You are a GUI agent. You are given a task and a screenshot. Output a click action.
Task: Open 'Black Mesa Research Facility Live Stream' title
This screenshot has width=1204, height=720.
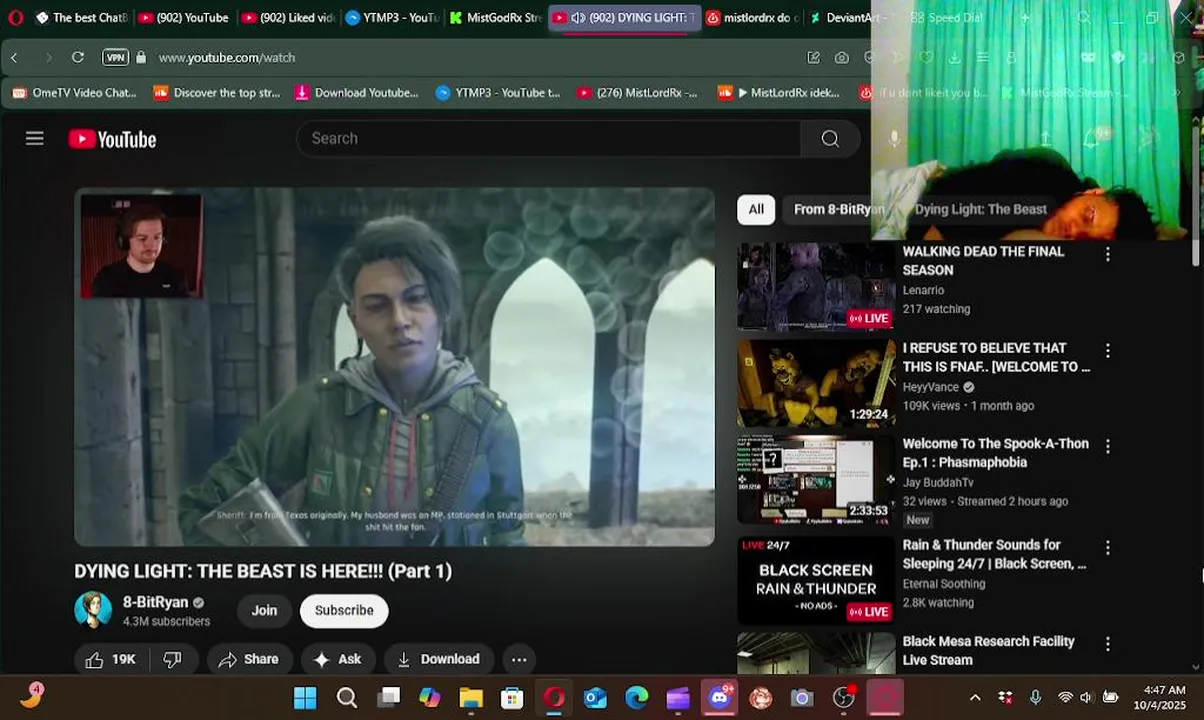[x=988, y=650]
